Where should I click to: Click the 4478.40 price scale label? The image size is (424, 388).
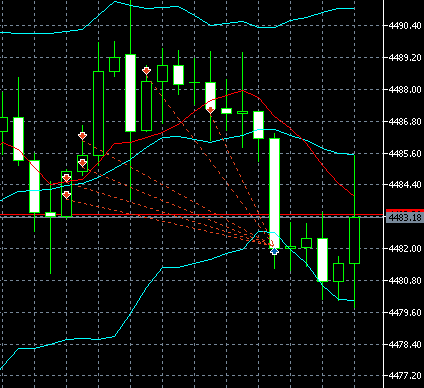[x=405, y=345]
